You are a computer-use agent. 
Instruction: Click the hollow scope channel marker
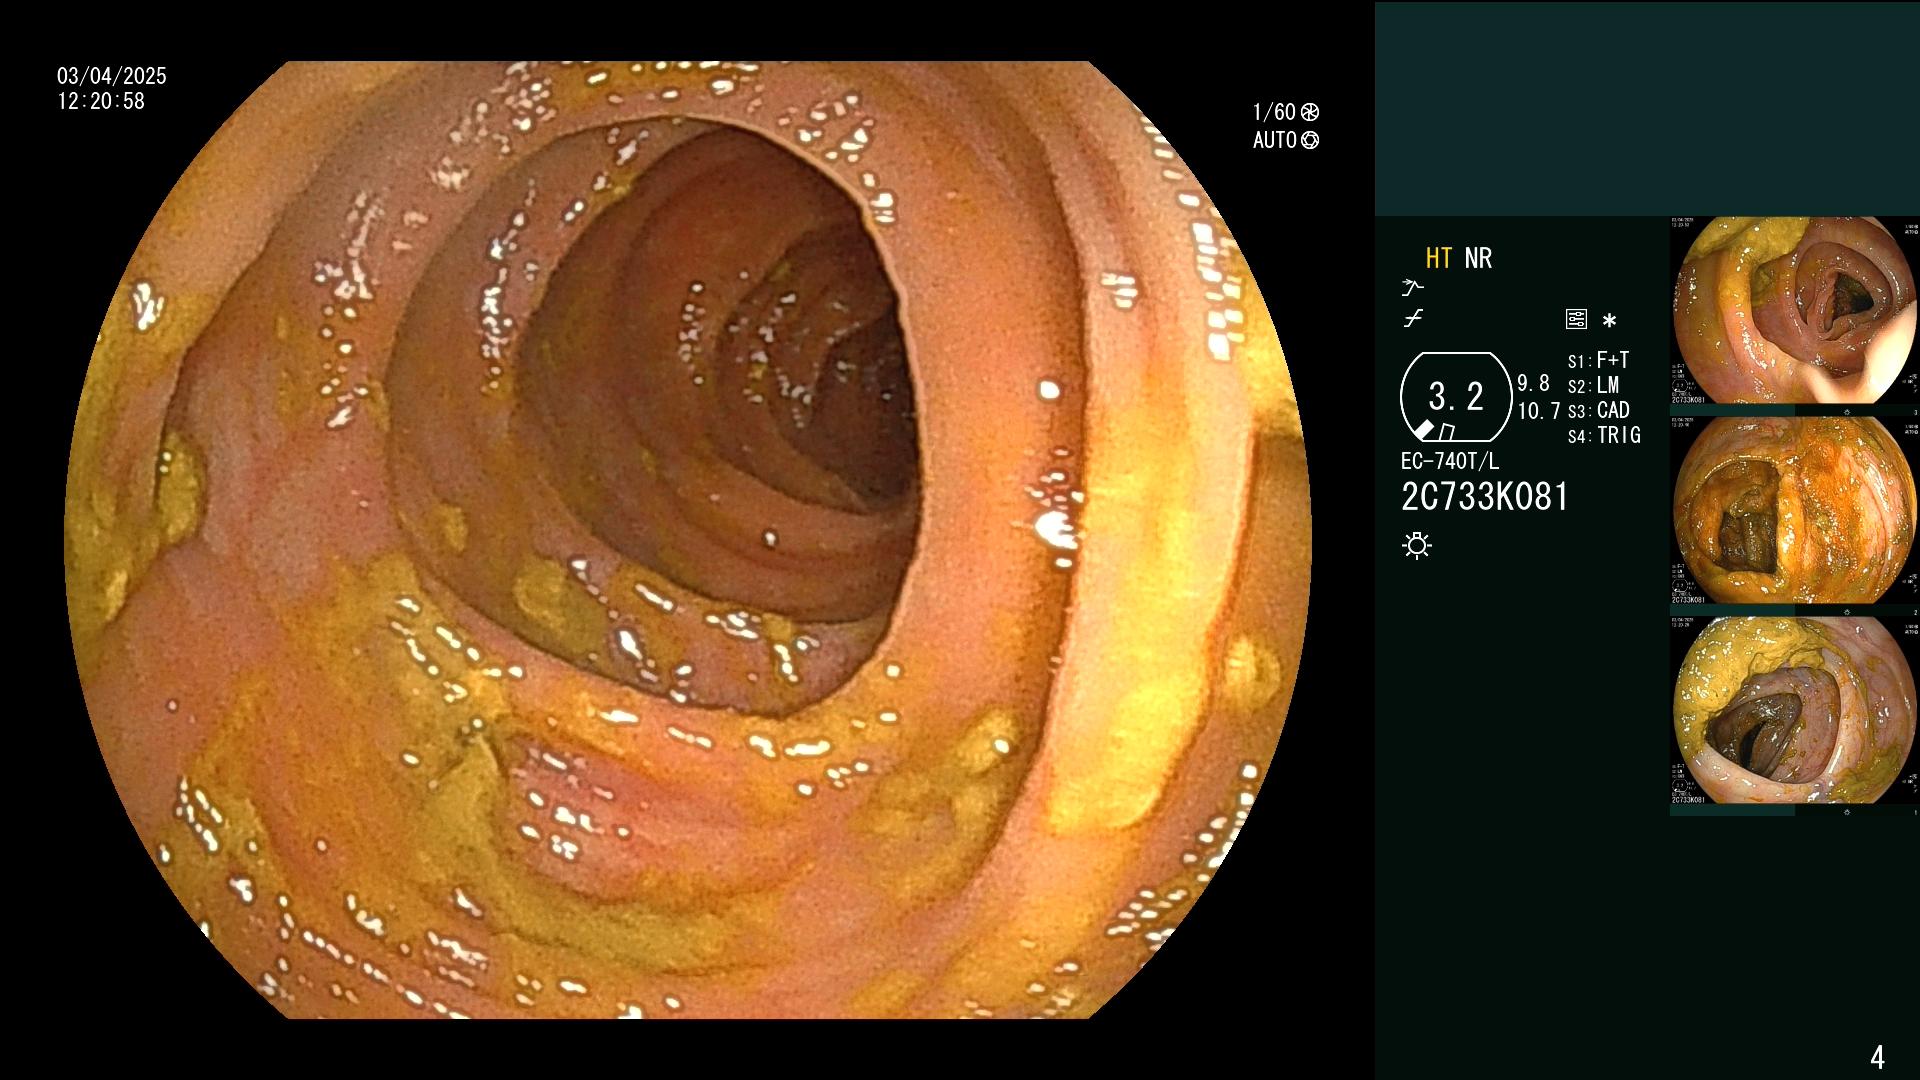[1446, 432]
